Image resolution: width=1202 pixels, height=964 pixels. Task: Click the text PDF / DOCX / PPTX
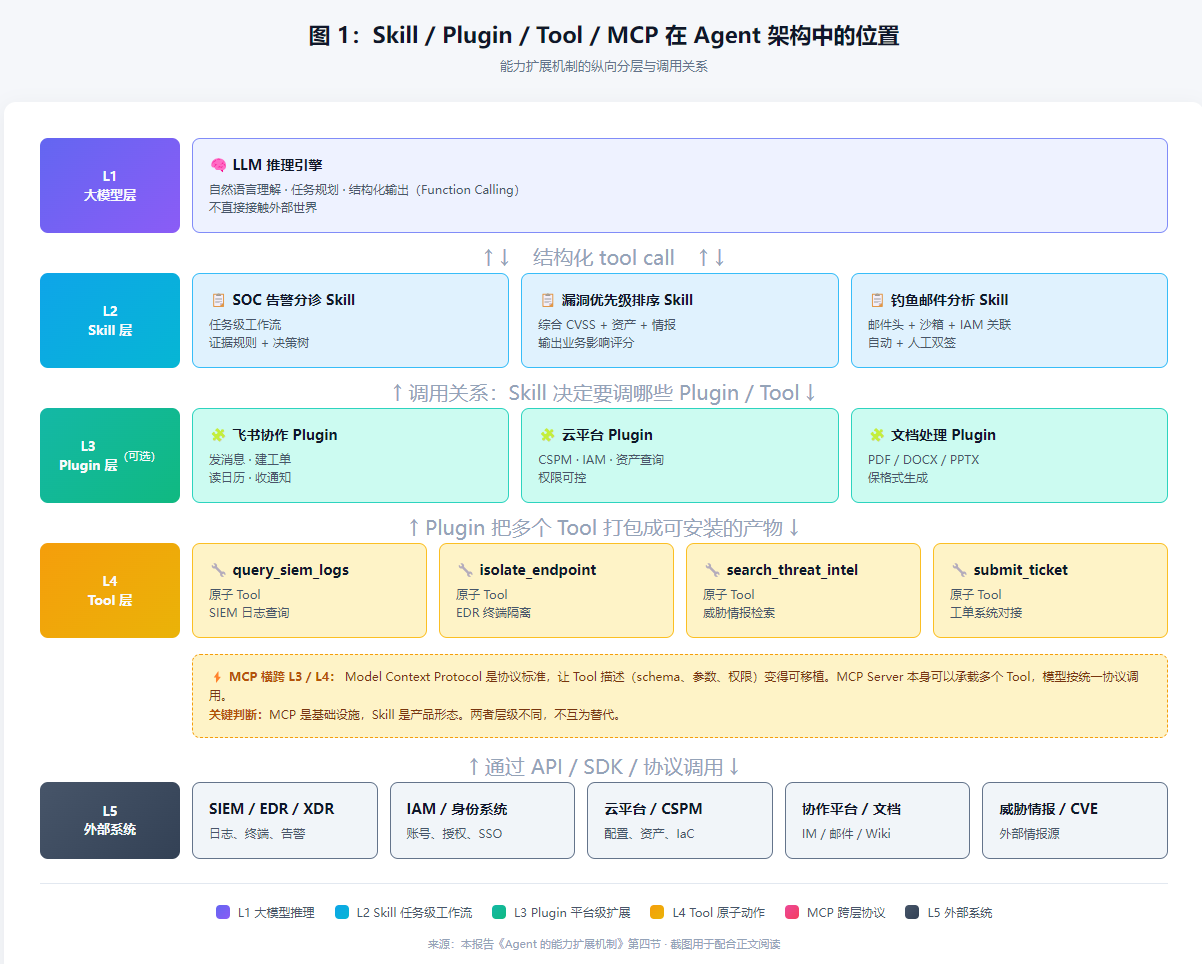(x=924, y=460)
